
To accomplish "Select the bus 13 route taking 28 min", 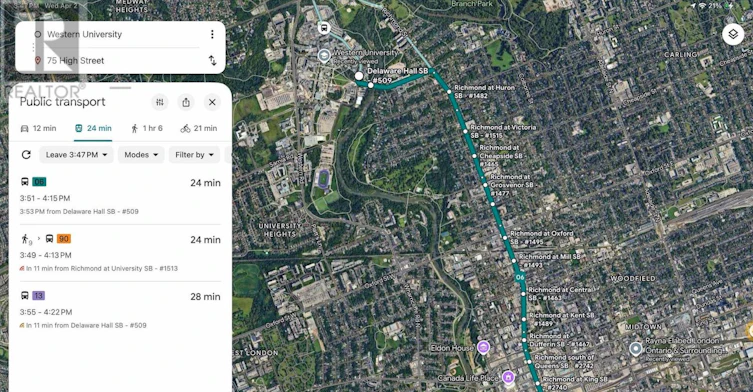I will coord(120,310).
